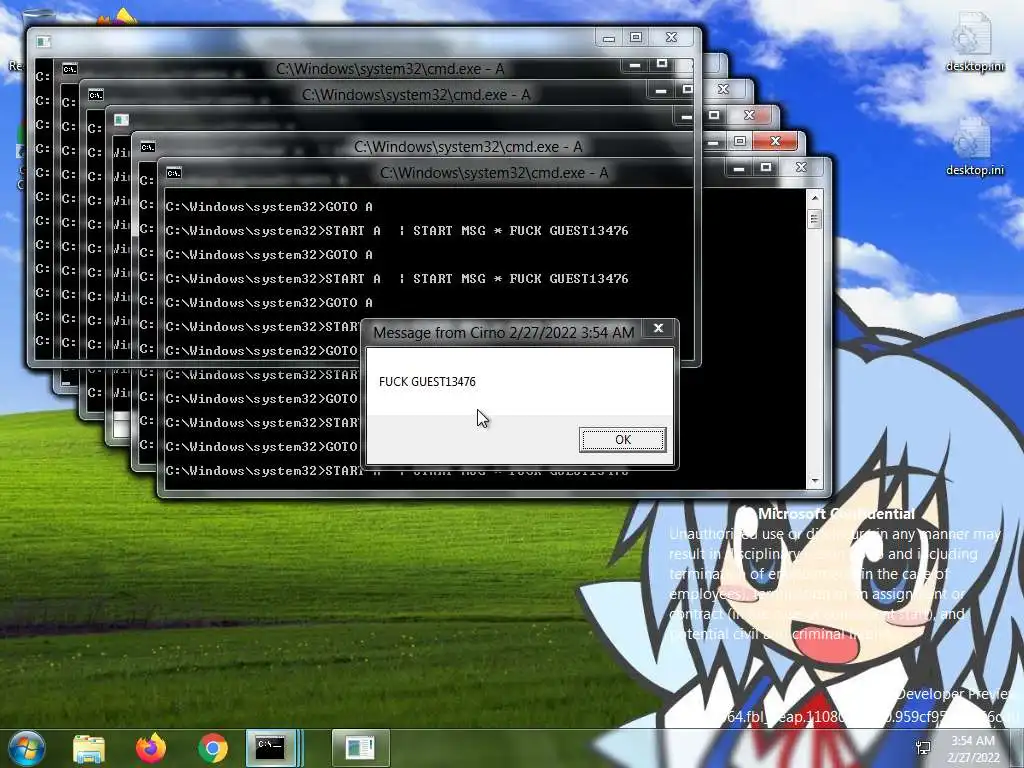Image resolution: width=1024 pixels, height=768 pixels.
Task: Select the taskbar button right of cmd.exe
Action: [360, 747]
